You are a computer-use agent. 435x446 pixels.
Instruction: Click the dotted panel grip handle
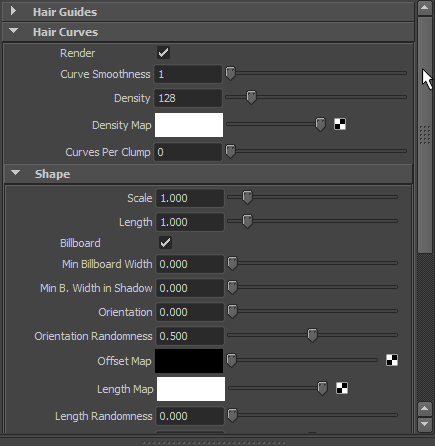213,443
